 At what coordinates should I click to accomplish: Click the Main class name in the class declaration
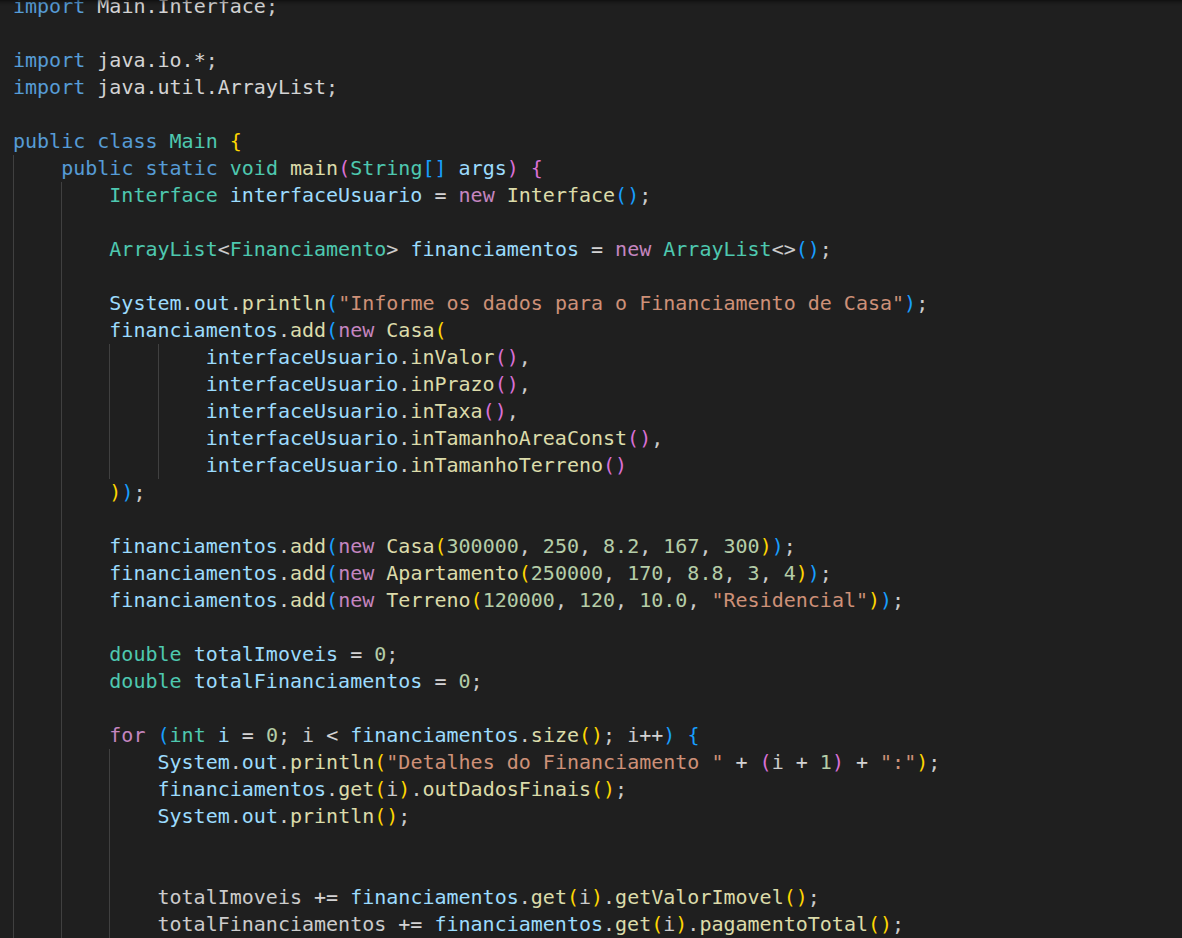click(x=192, y=141)
